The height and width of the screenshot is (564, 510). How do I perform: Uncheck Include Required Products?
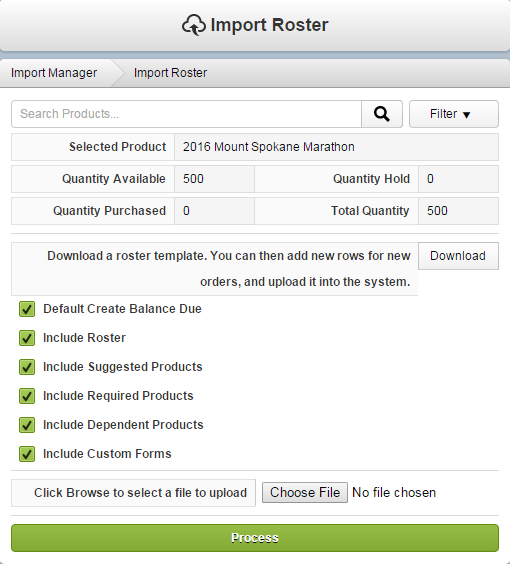pos(27,396)
